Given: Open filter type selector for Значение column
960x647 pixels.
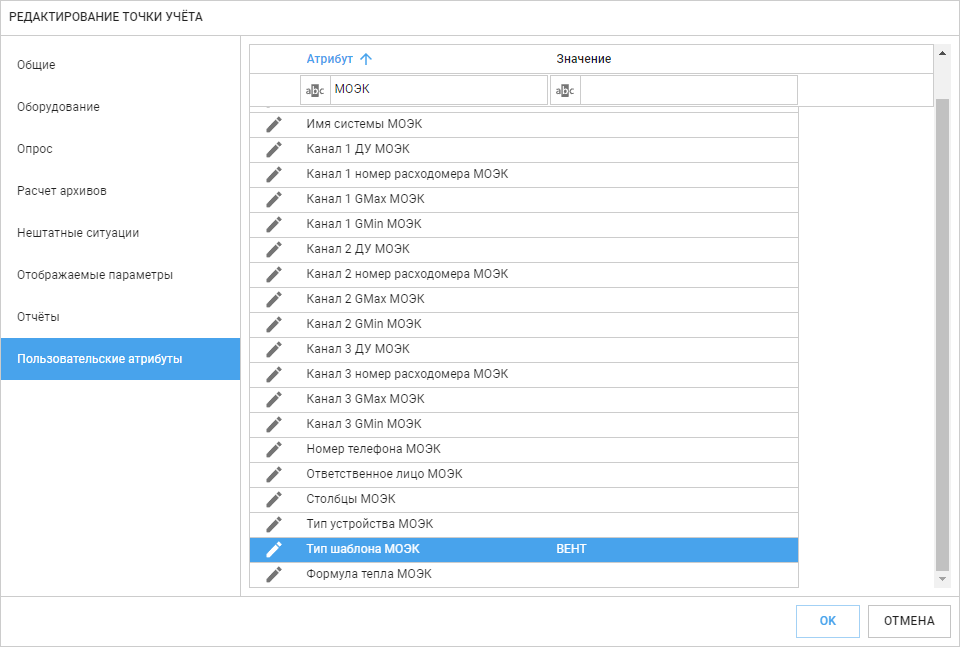Looking at the screenshot, I should click(565, 91).
